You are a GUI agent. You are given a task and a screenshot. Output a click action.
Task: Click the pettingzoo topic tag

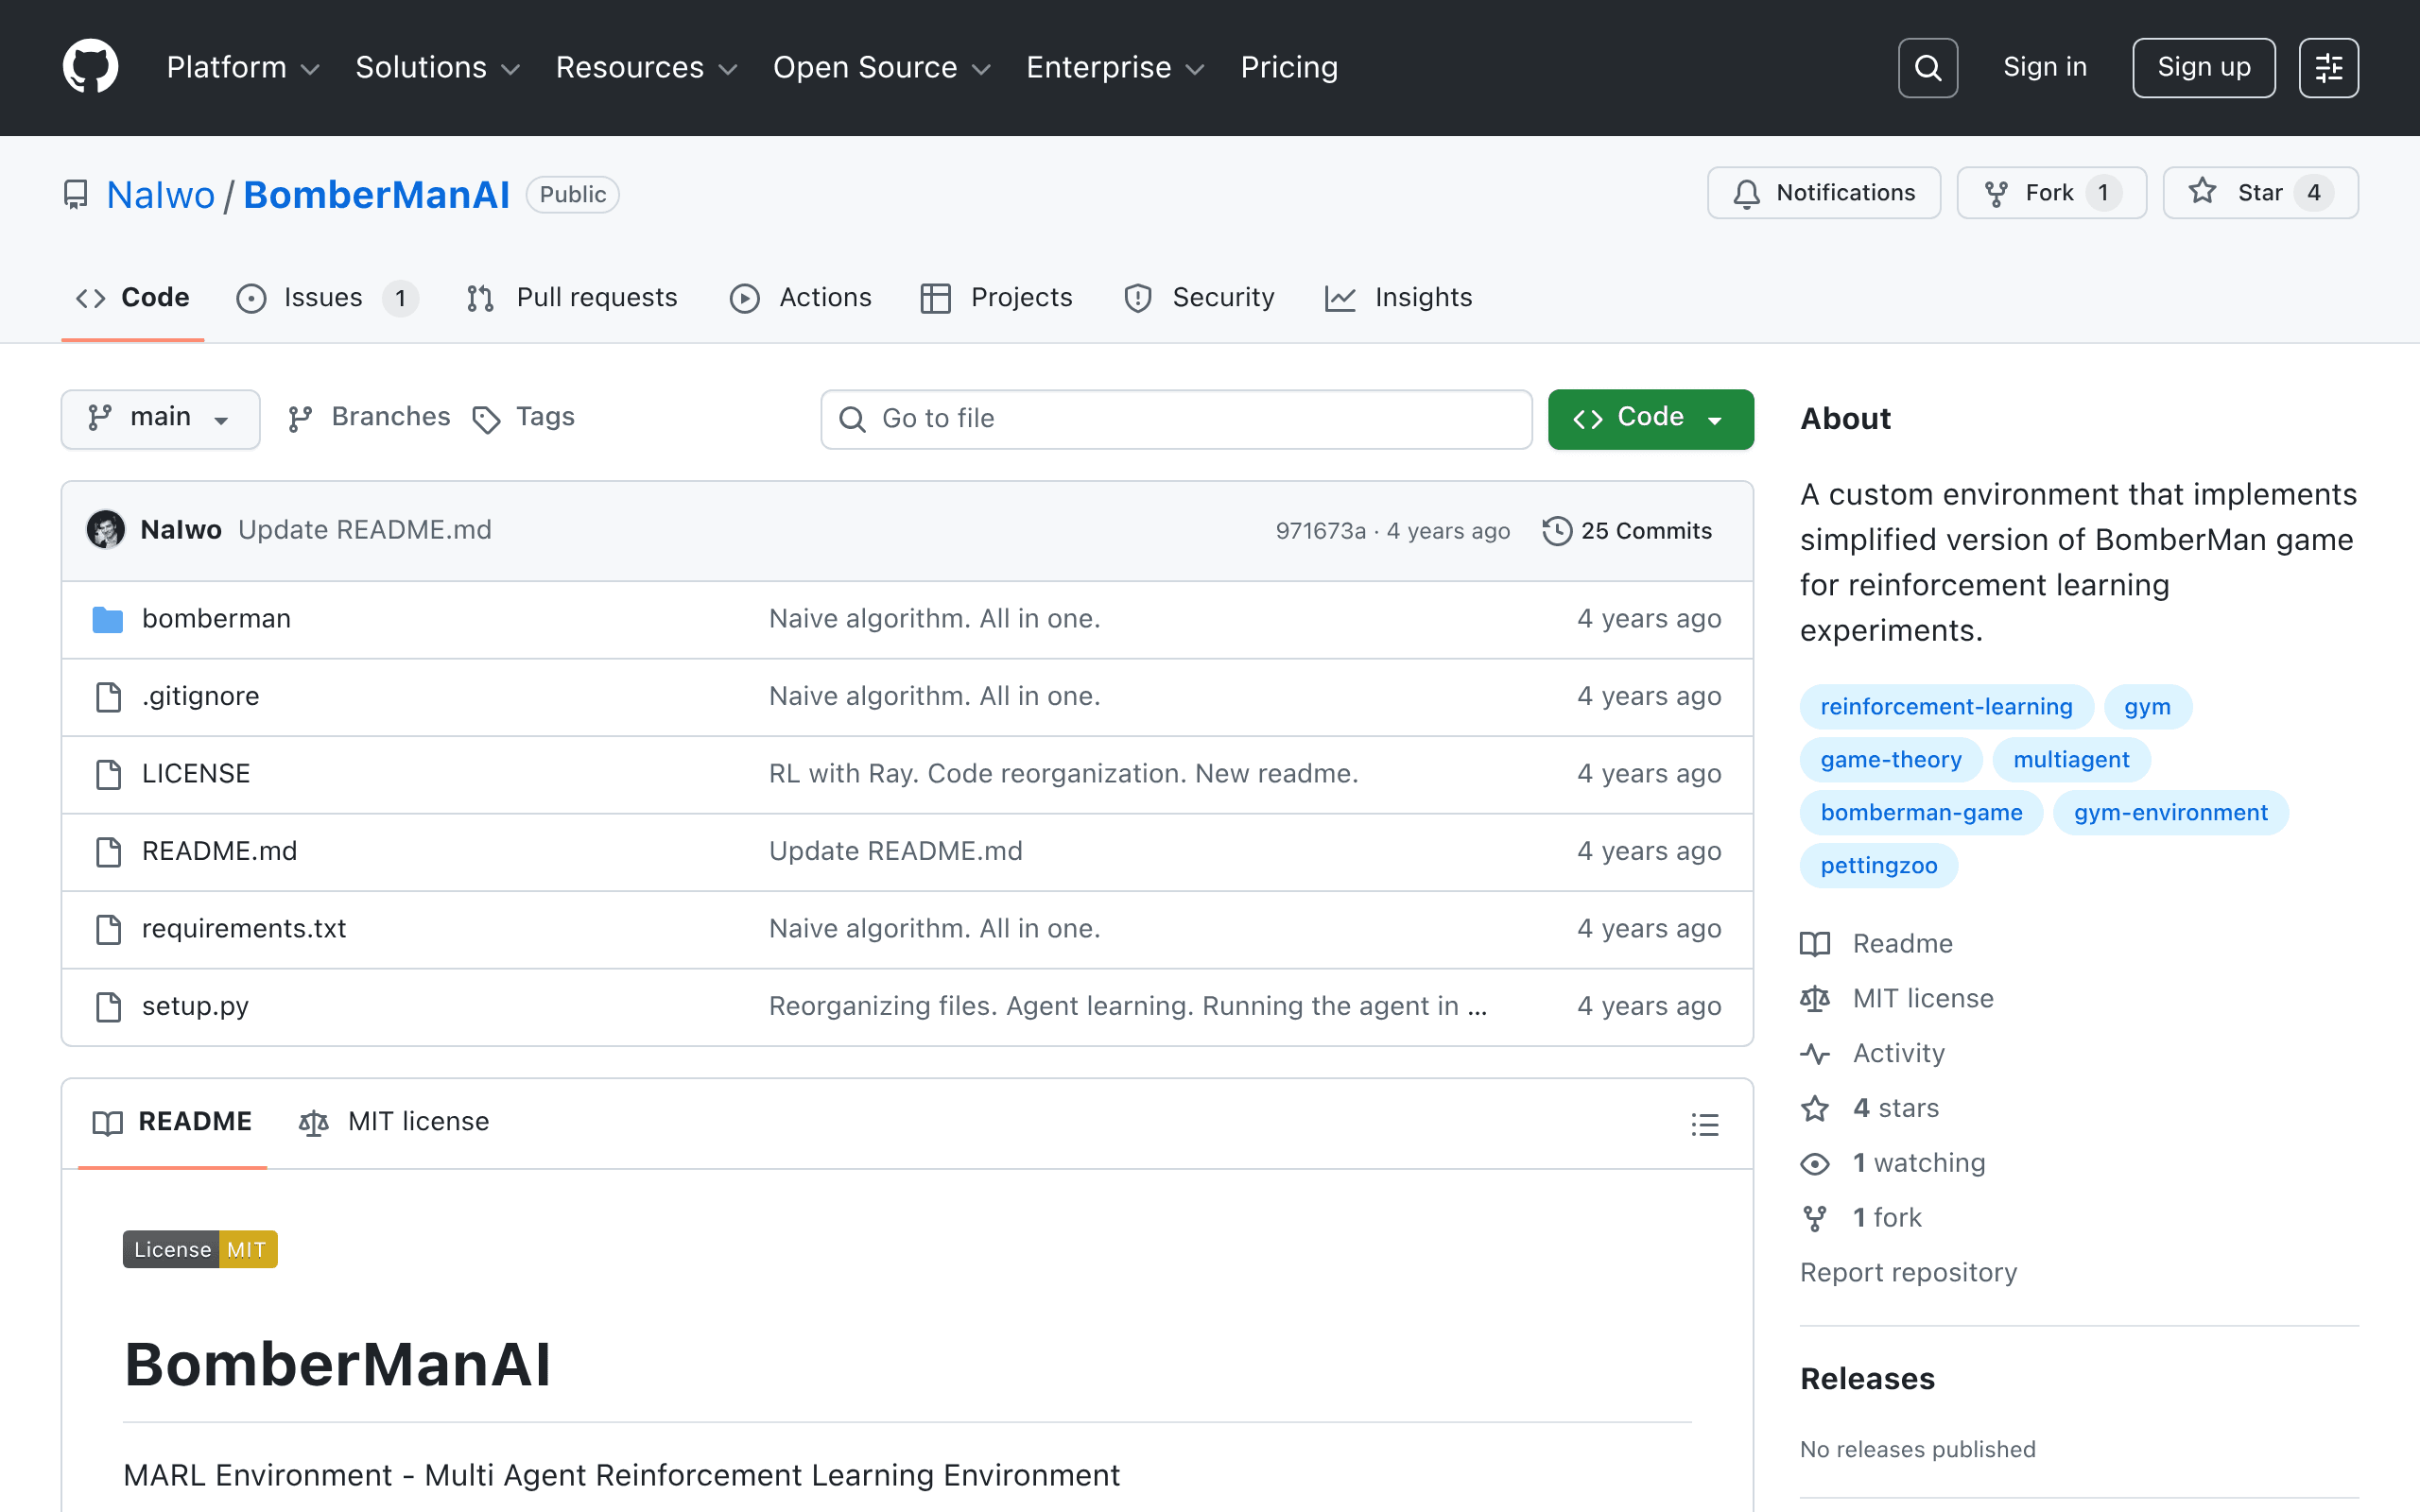[x=1879, y=866]
